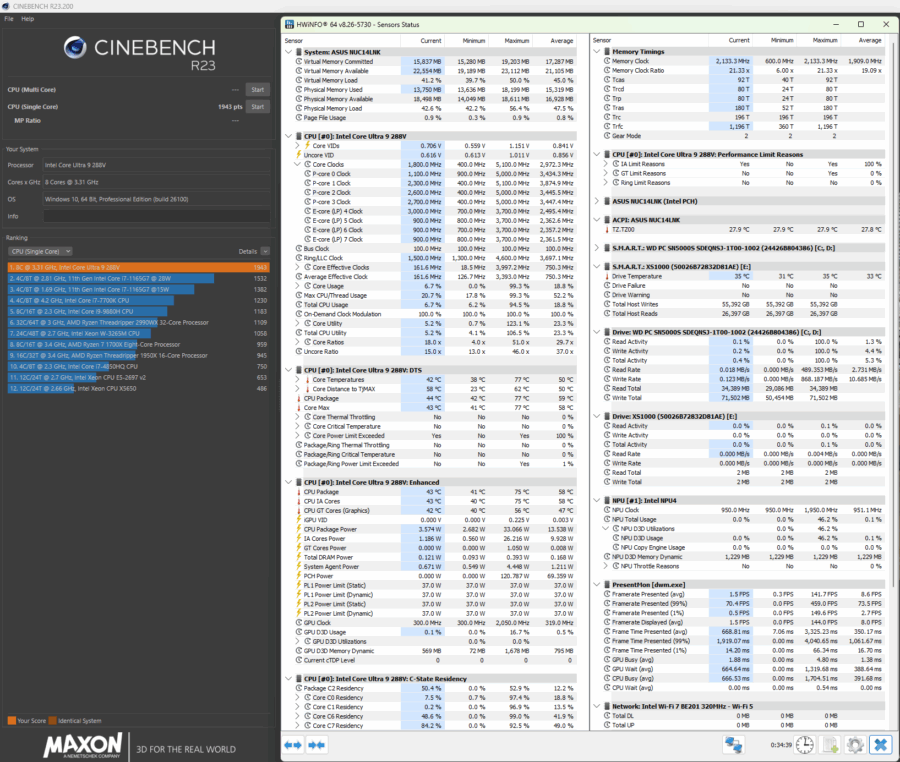Select the NPU Throttle Reasons row
900x762 pixels.
[743, 566]
